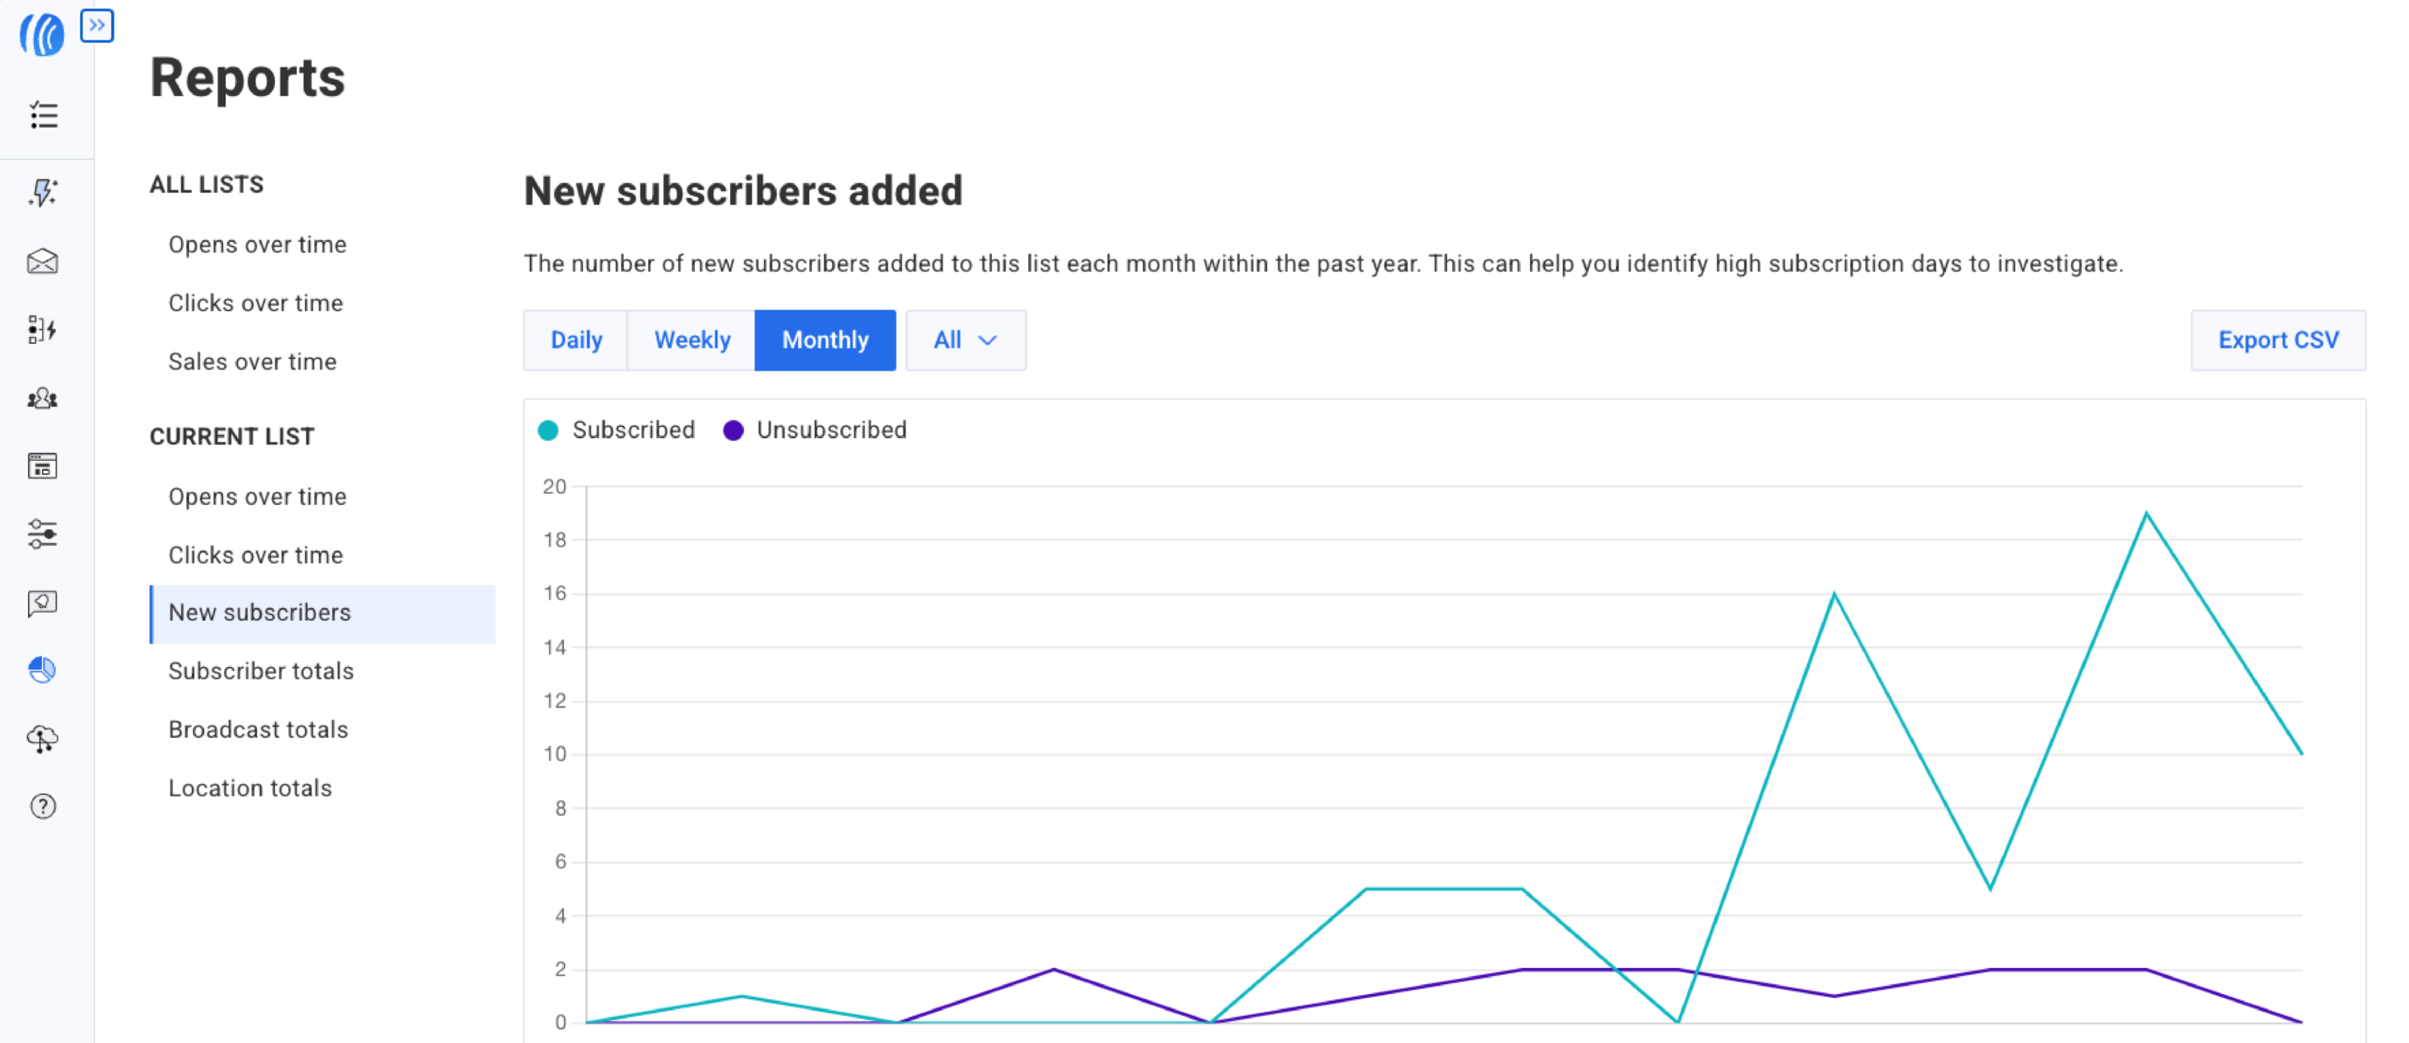The height and width of the screenshot is (1043, 2409).
Task: Open the pie chart reports icon
Action: (43, 670)
